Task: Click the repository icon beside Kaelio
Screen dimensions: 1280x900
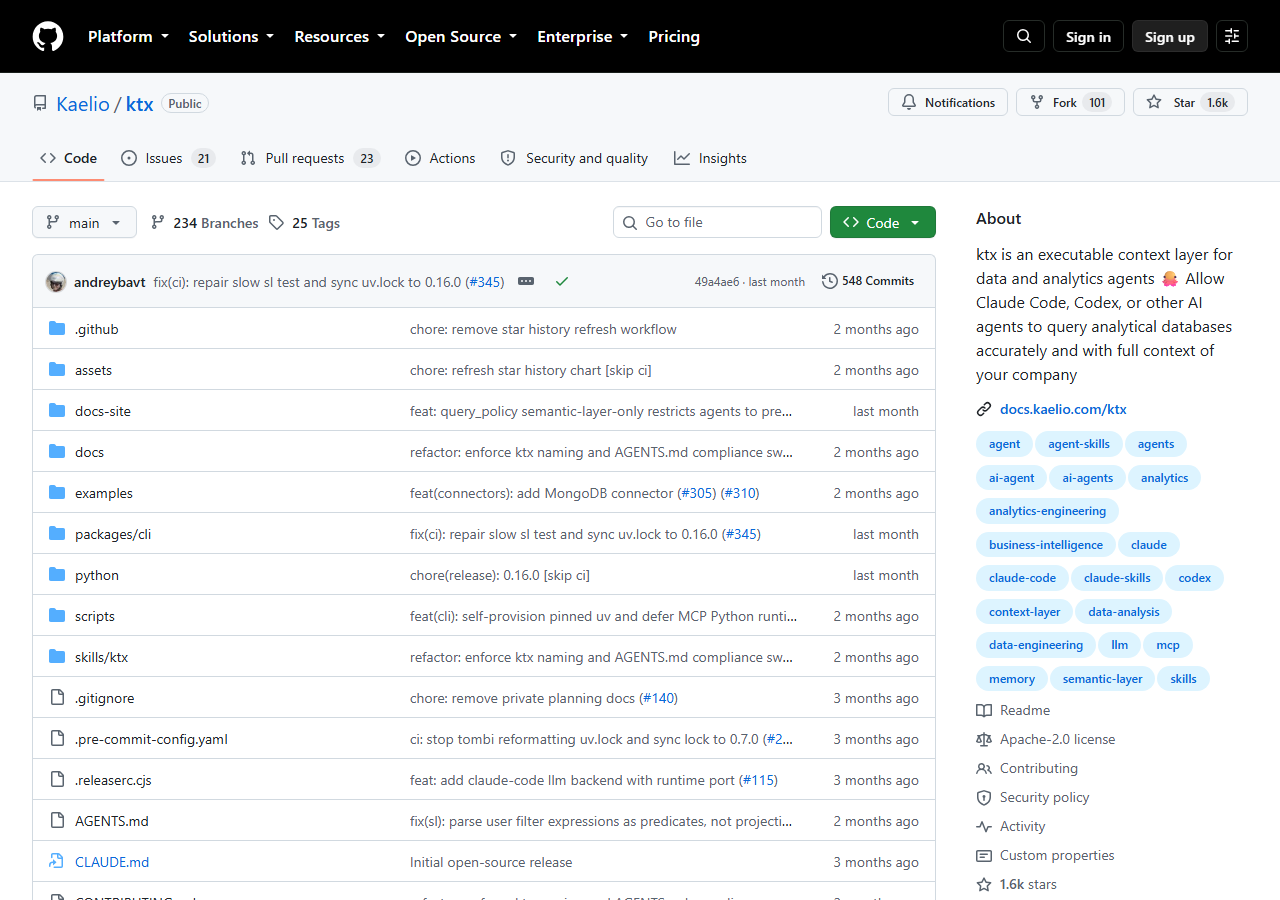Action: [x=40, y=103]
